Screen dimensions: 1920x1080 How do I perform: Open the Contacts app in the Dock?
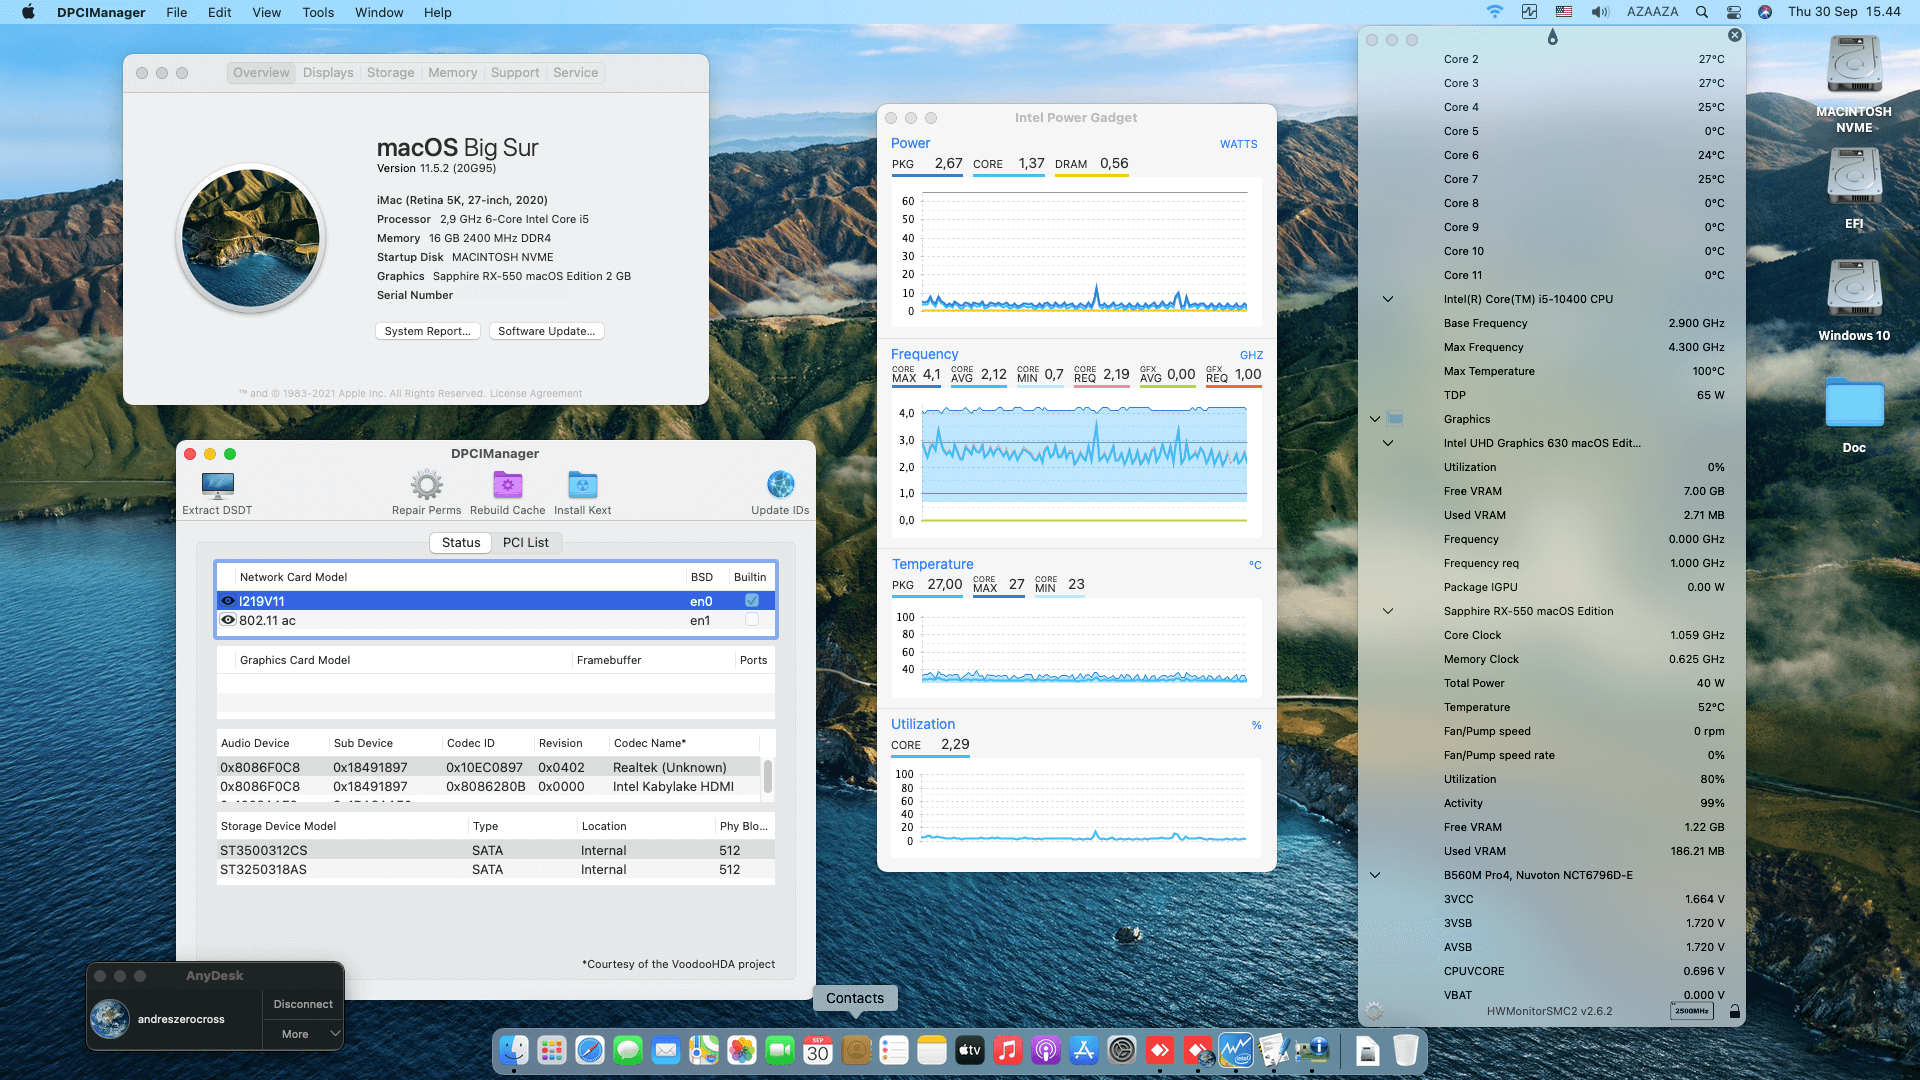point(856,1050)
